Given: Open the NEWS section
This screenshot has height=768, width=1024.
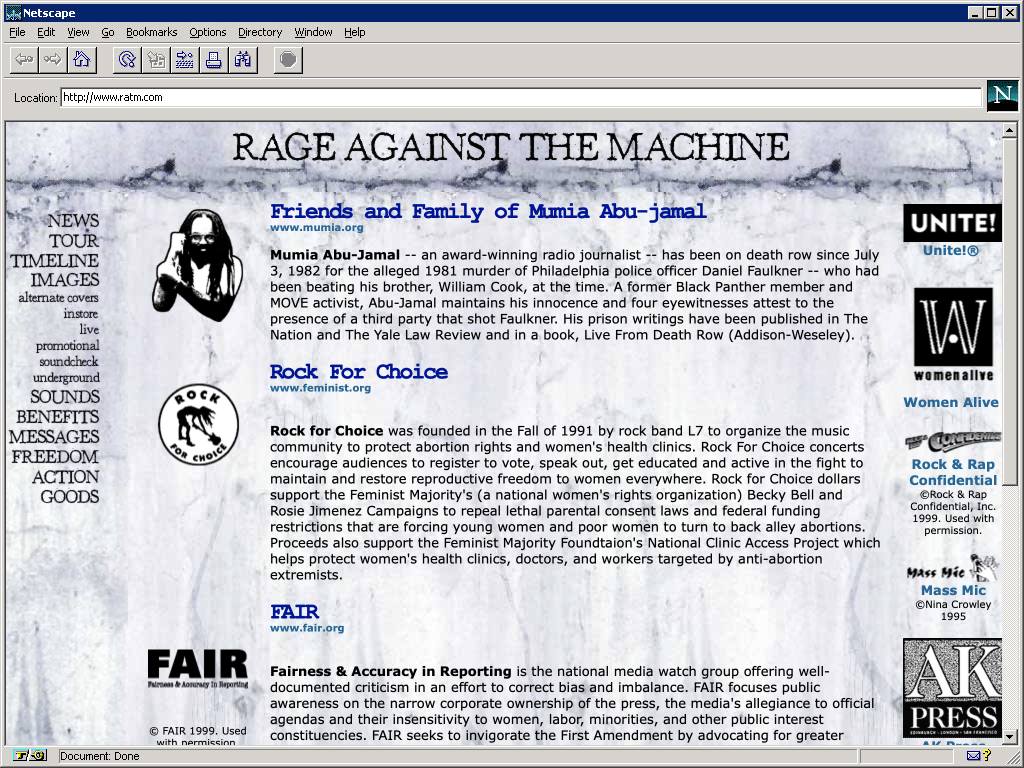Looking at the screenshot, I should point(72,220).
